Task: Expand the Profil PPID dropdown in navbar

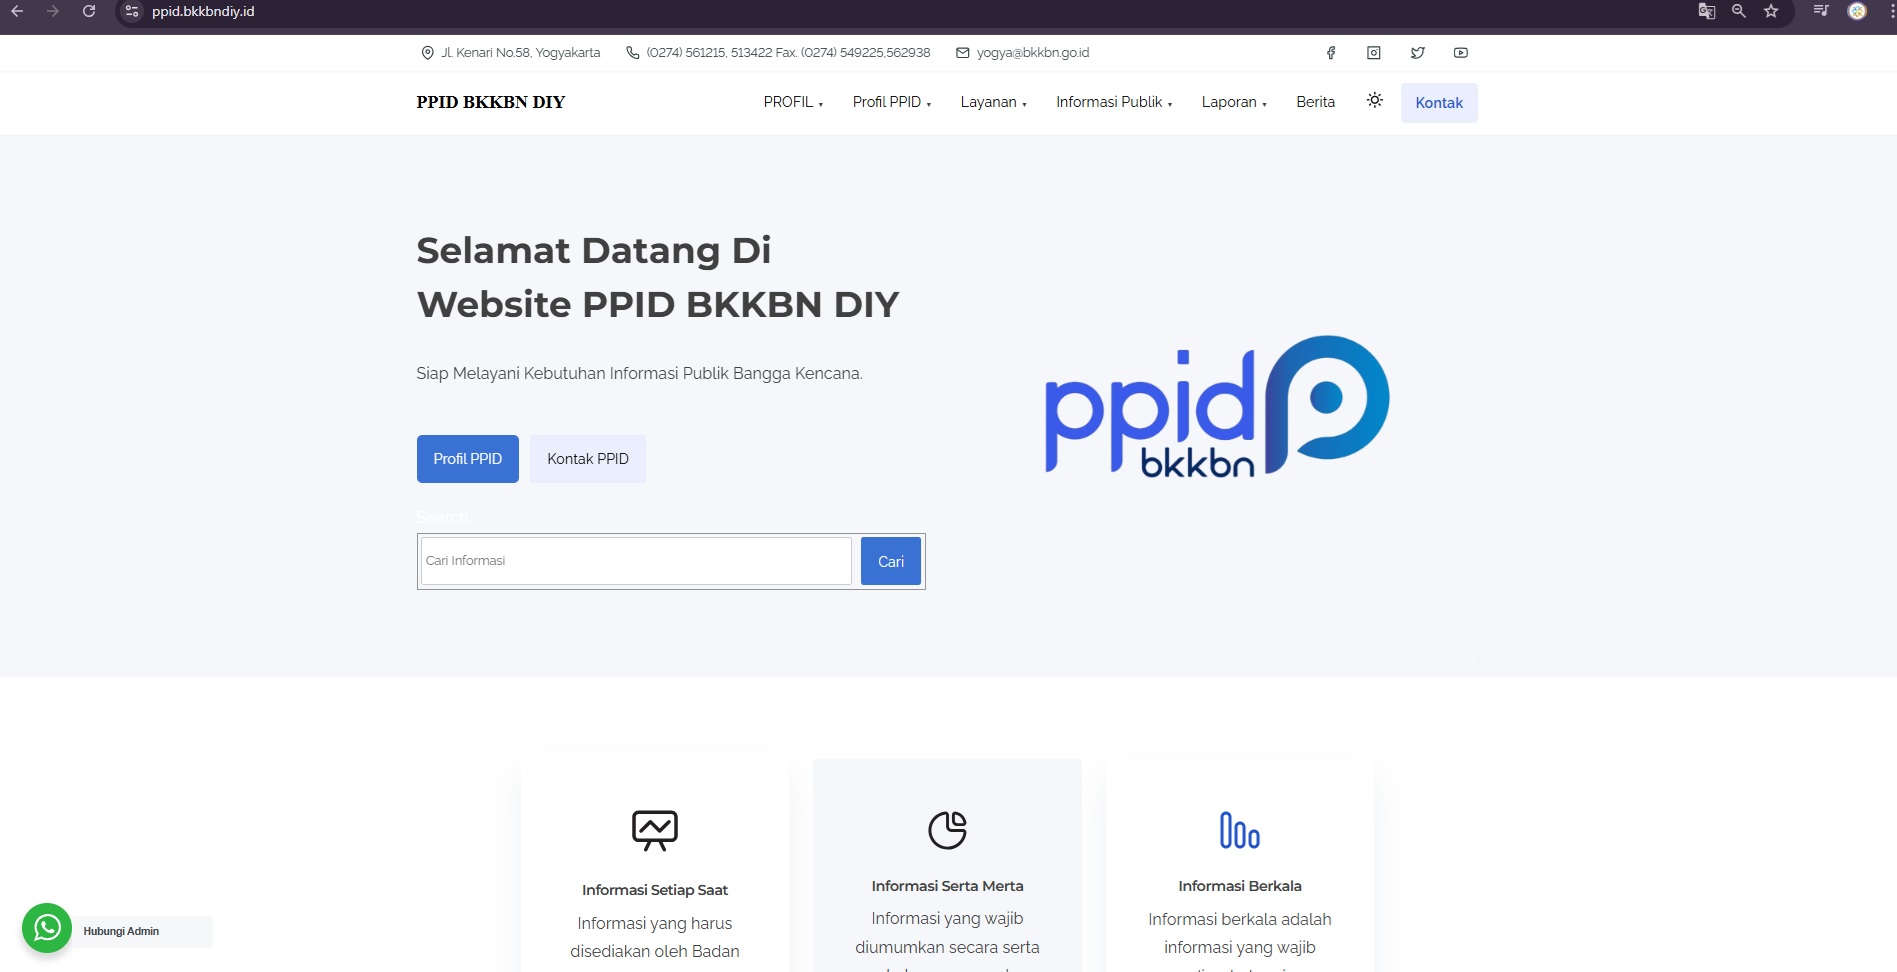Action: point(892,102)
